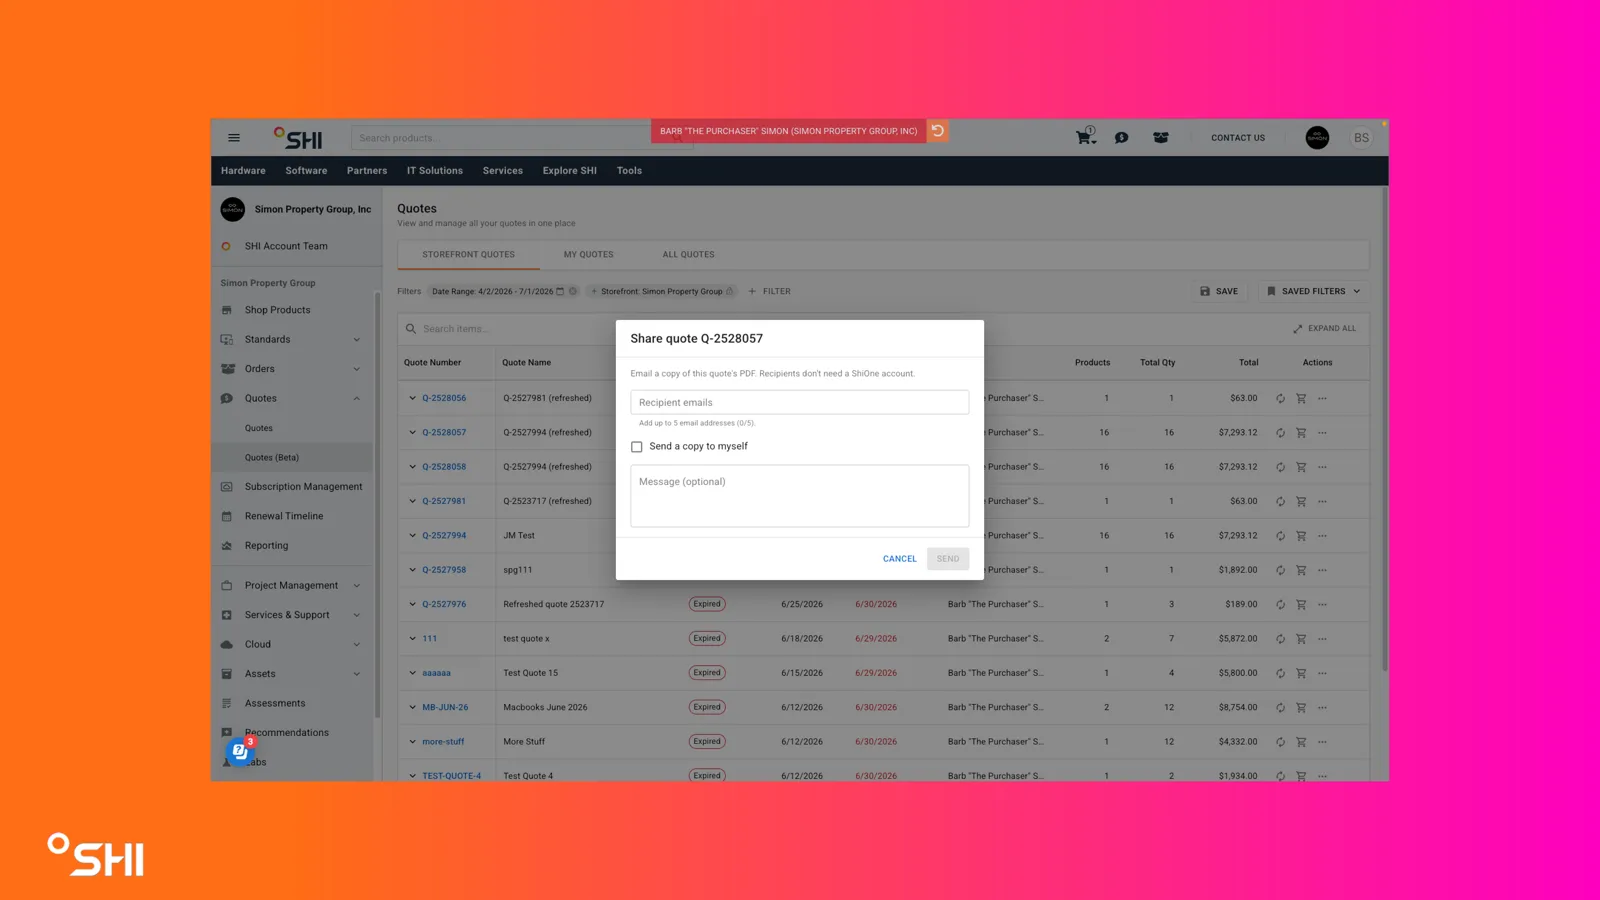Expand row for quote Q-2528057
This screenshot has height=900, width=1600.
[412, 432]
